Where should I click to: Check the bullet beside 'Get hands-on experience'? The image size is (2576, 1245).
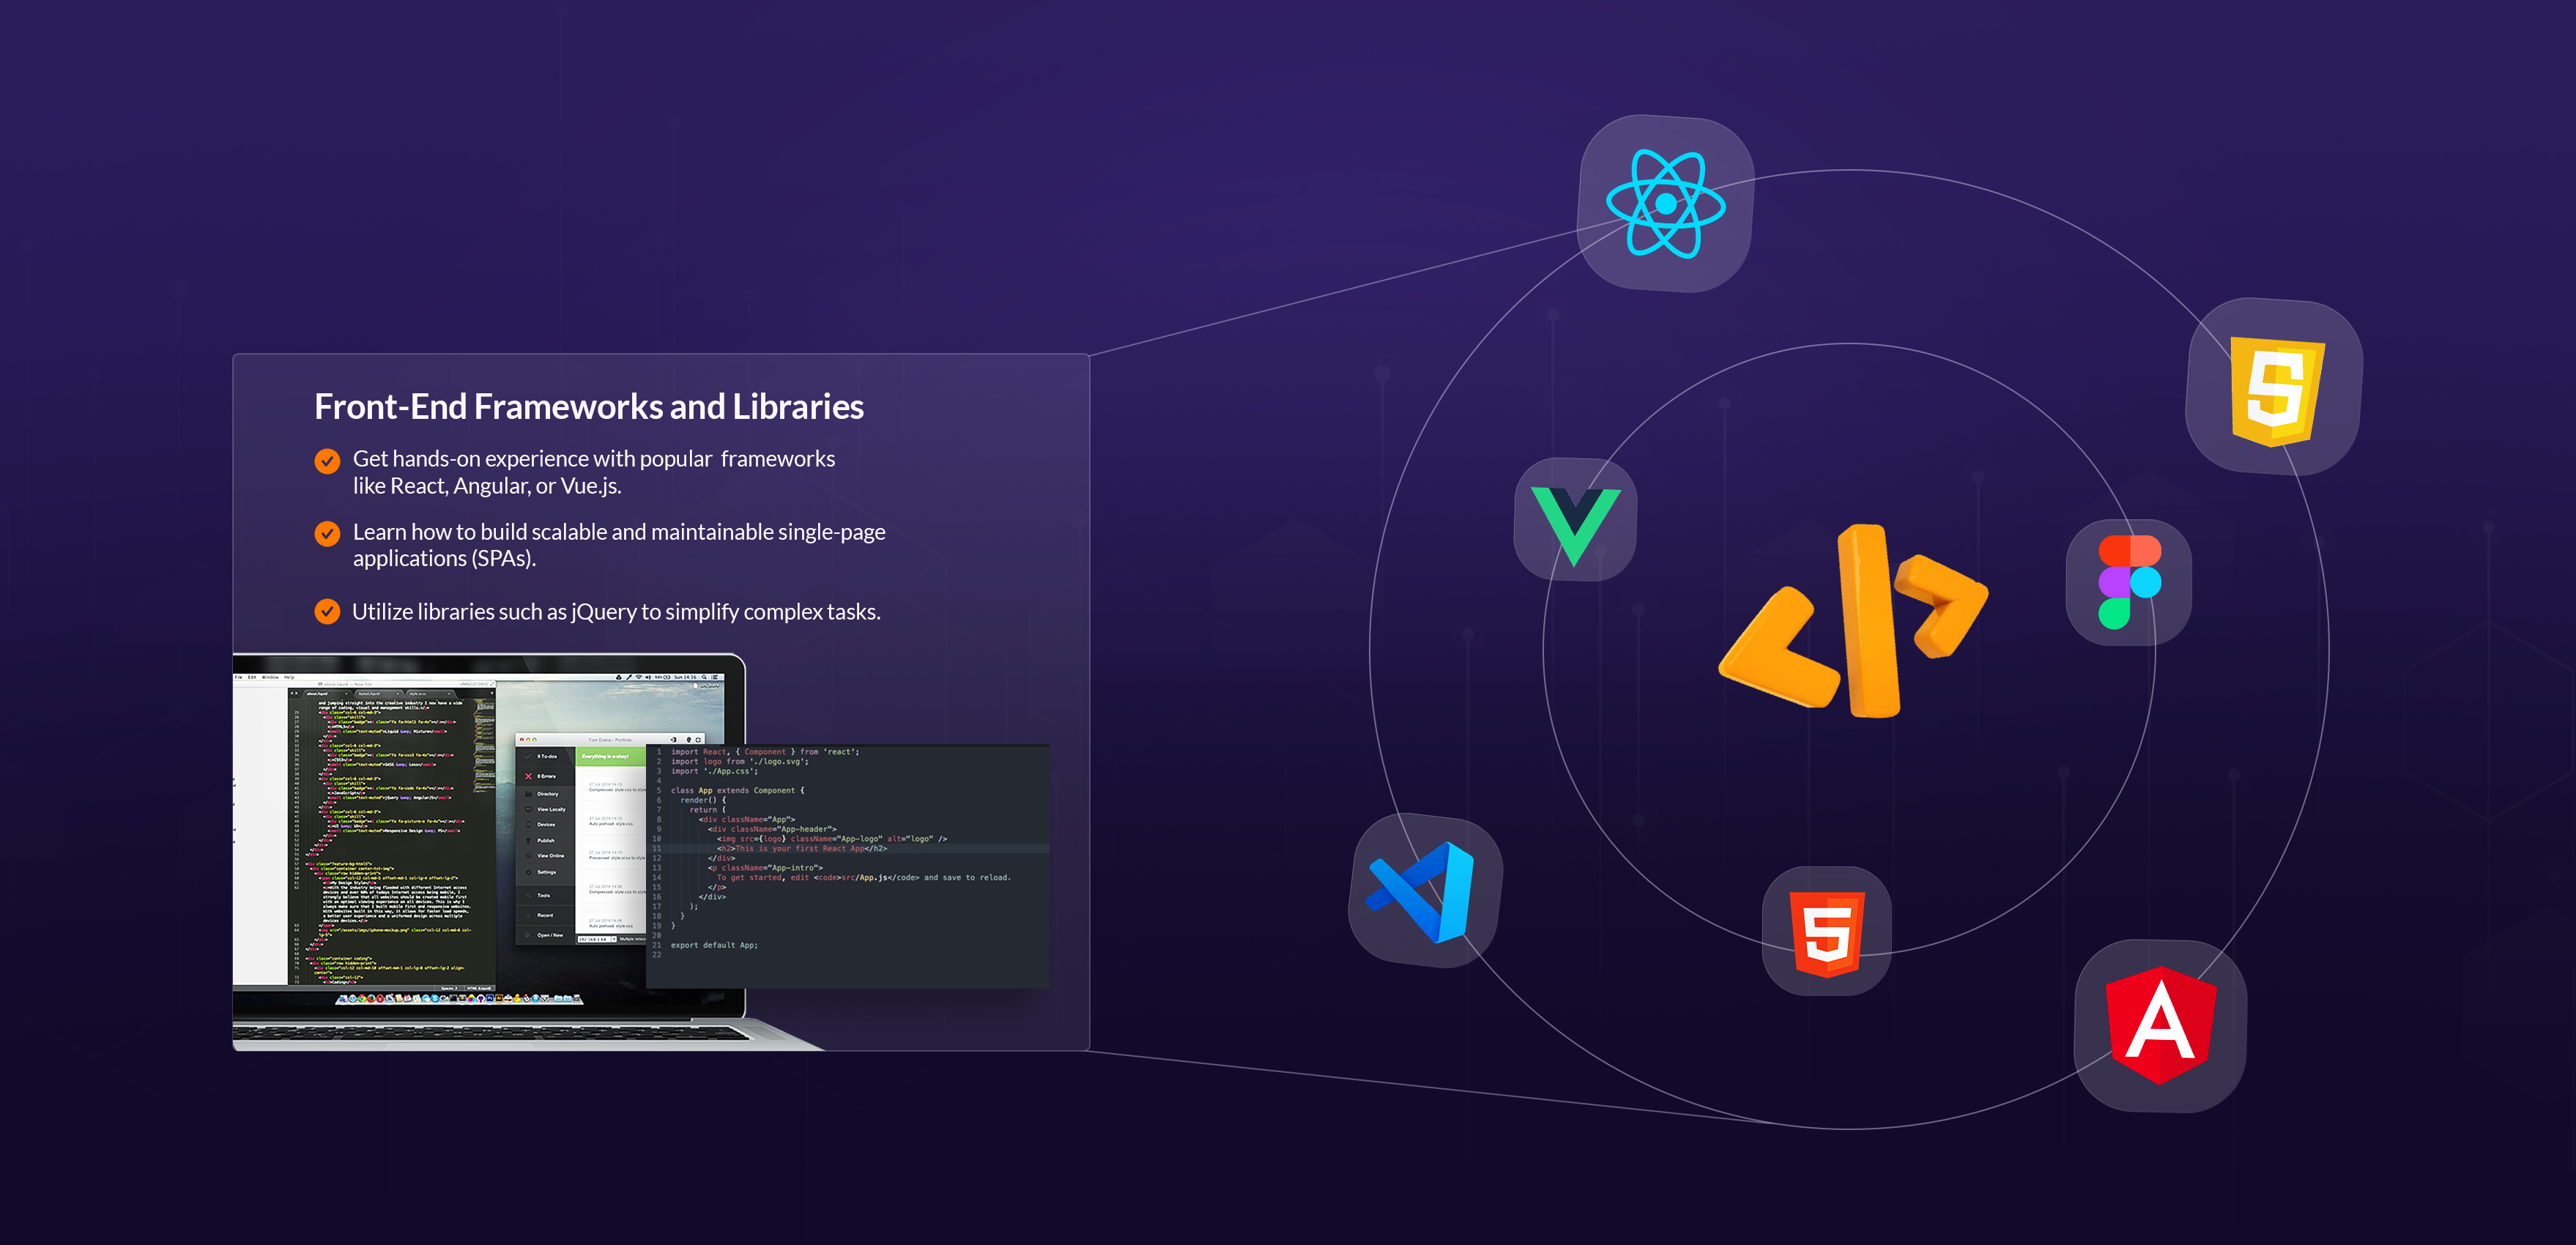(328, 461)
